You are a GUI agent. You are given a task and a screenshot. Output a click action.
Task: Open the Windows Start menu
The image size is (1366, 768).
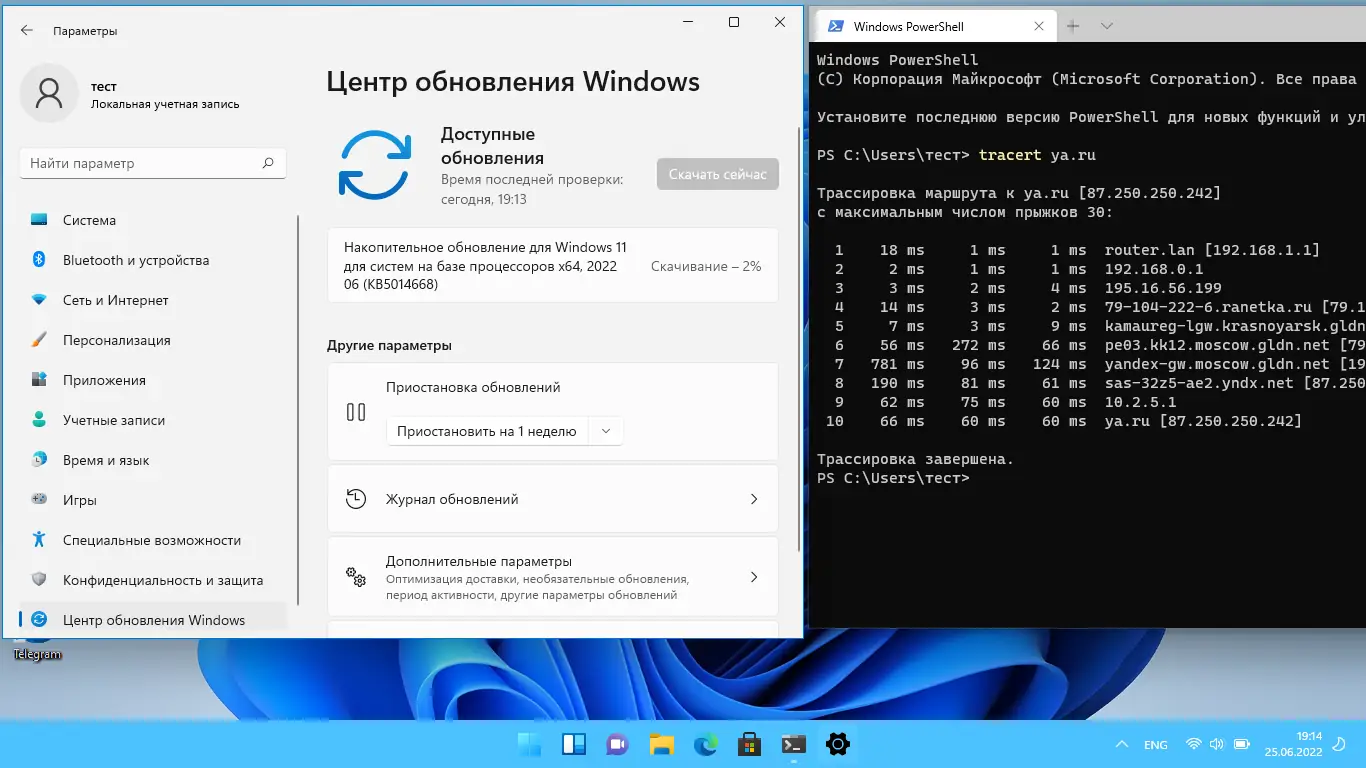click(530, 744)
